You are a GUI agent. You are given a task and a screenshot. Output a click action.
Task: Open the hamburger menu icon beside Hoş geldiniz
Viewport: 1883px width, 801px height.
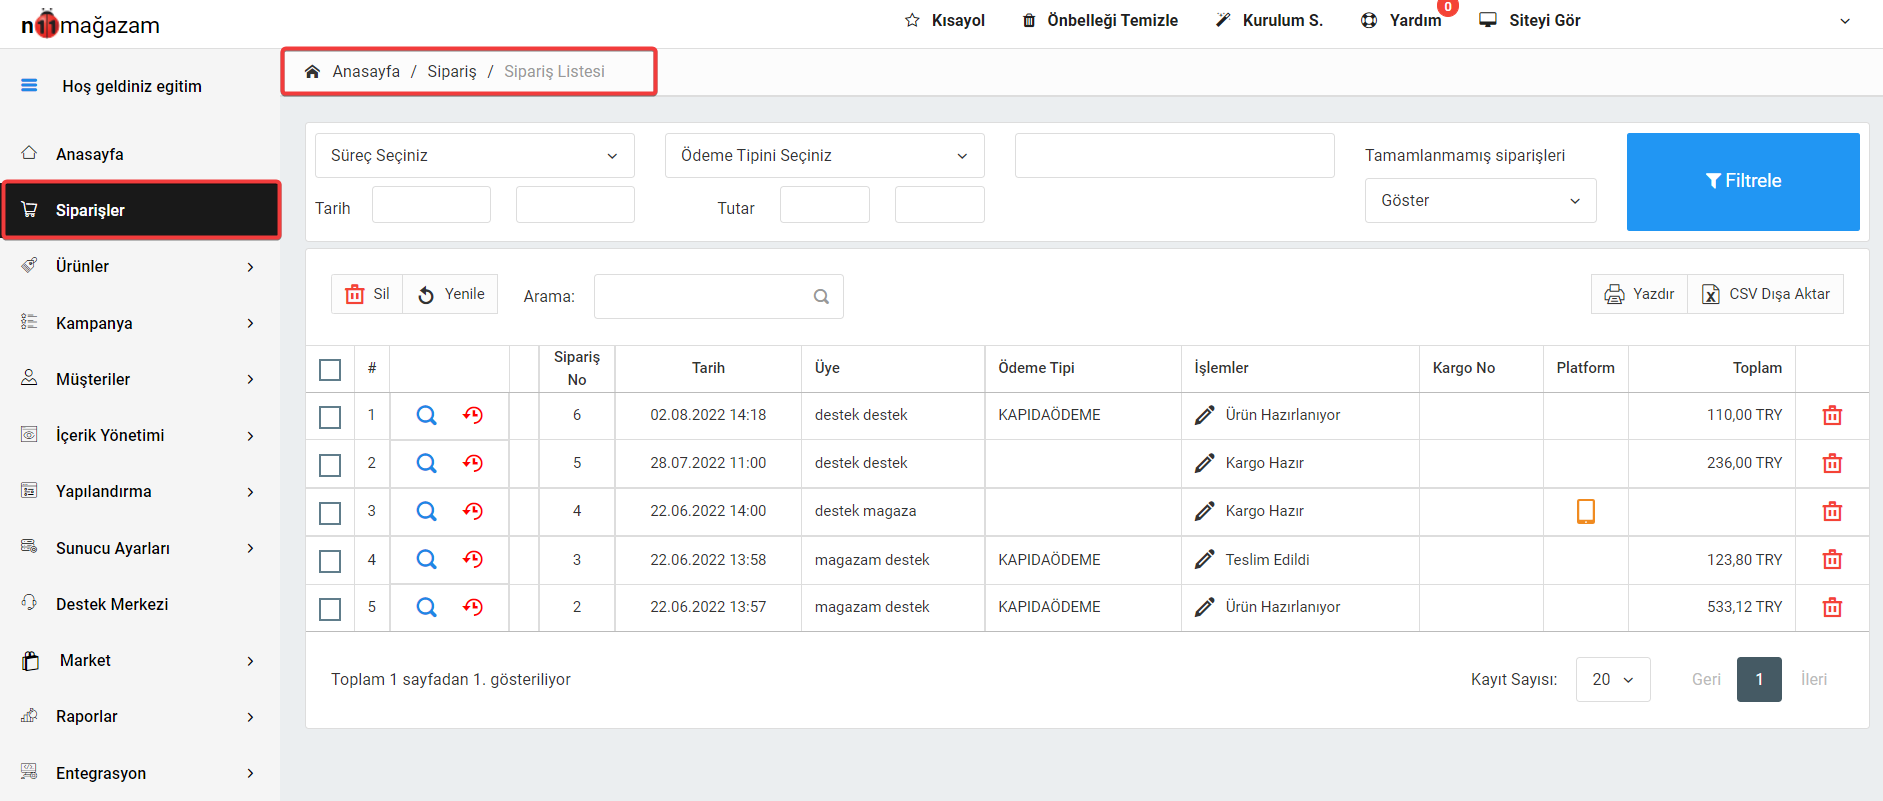pos(29,85)
